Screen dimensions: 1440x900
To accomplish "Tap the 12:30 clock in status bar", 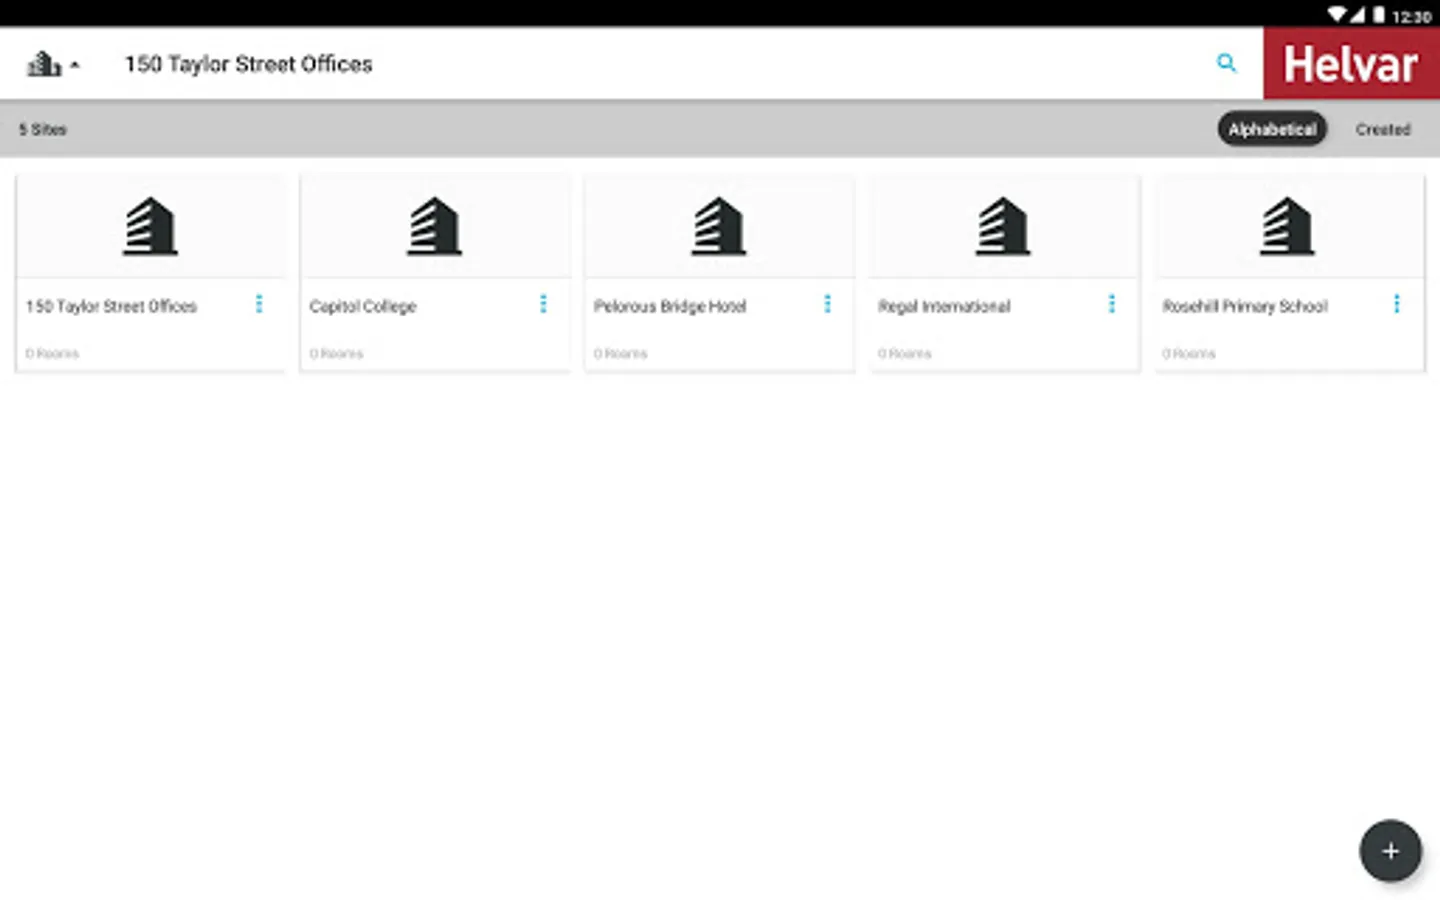I will (x=1411, y=16).
